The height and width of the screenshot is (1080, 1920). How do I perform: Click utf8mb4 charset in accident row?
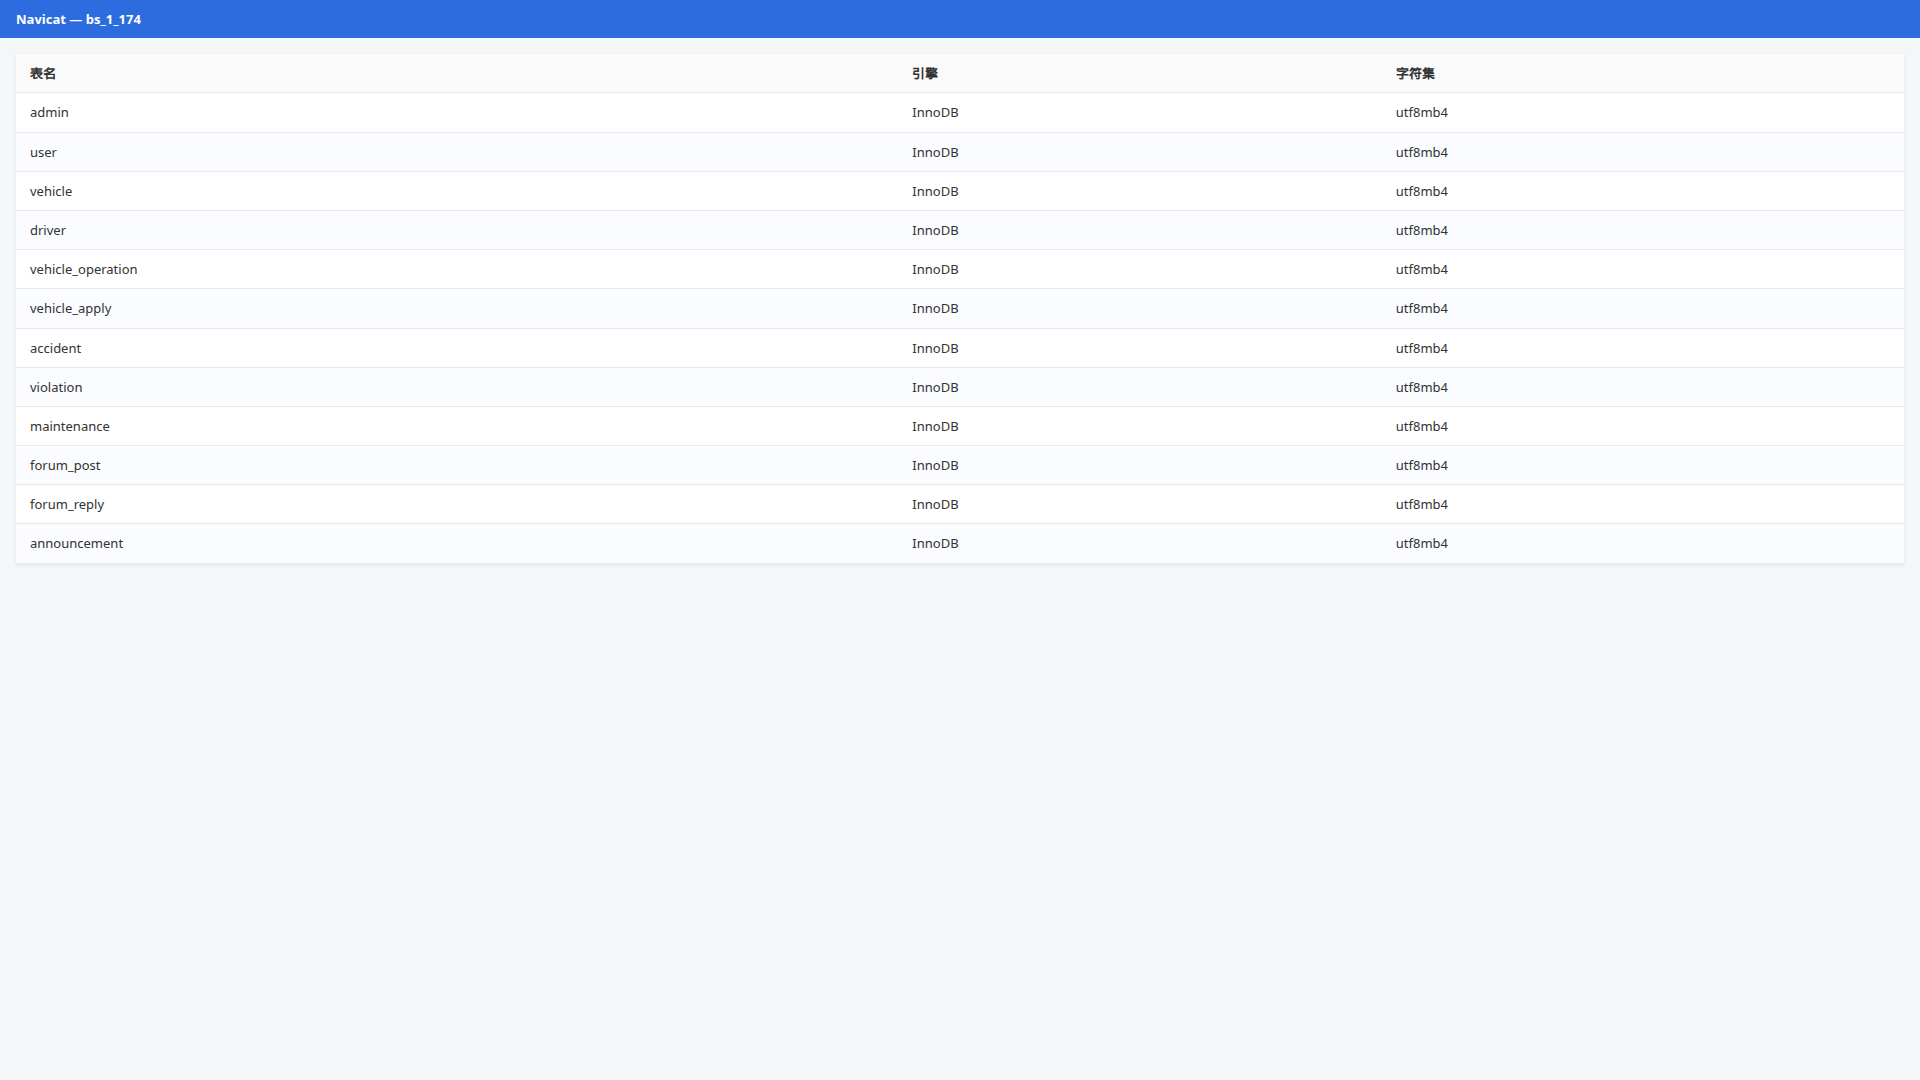[1422, 349]
